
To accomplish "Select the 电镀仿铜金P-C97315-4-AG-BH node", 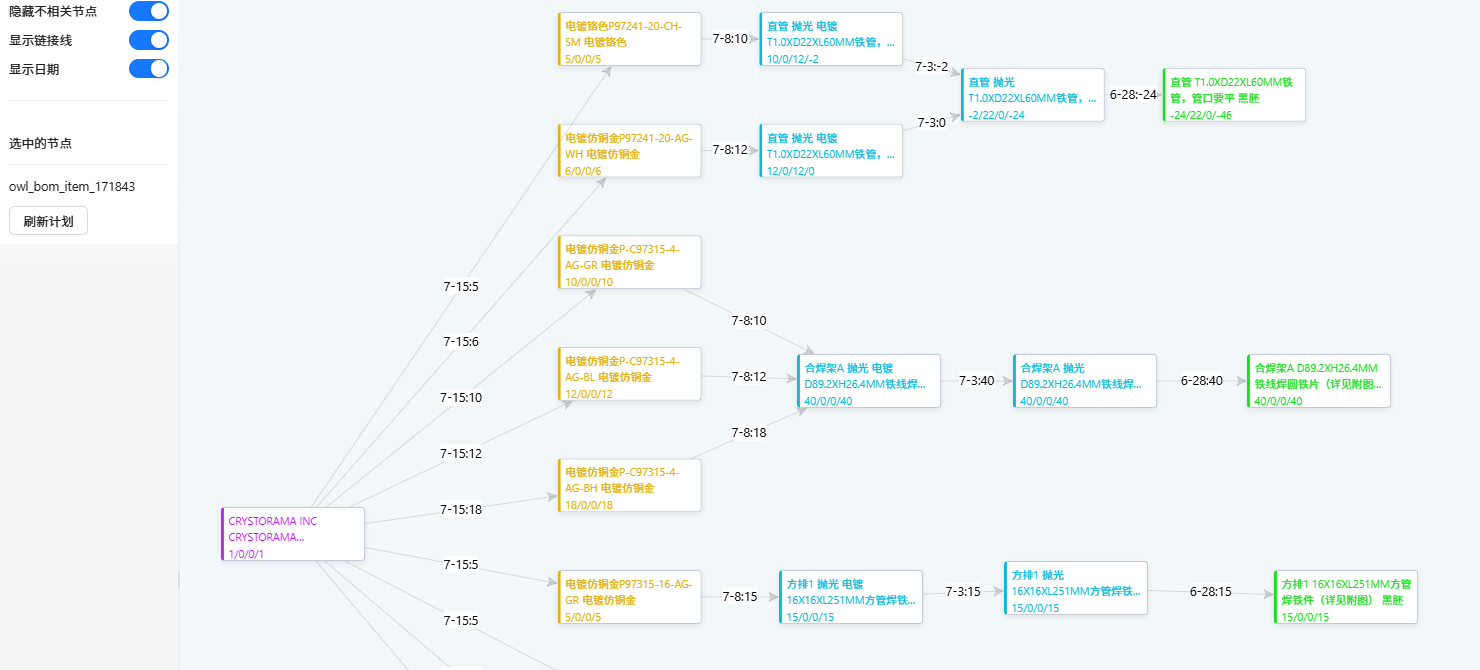I will 630,486.
